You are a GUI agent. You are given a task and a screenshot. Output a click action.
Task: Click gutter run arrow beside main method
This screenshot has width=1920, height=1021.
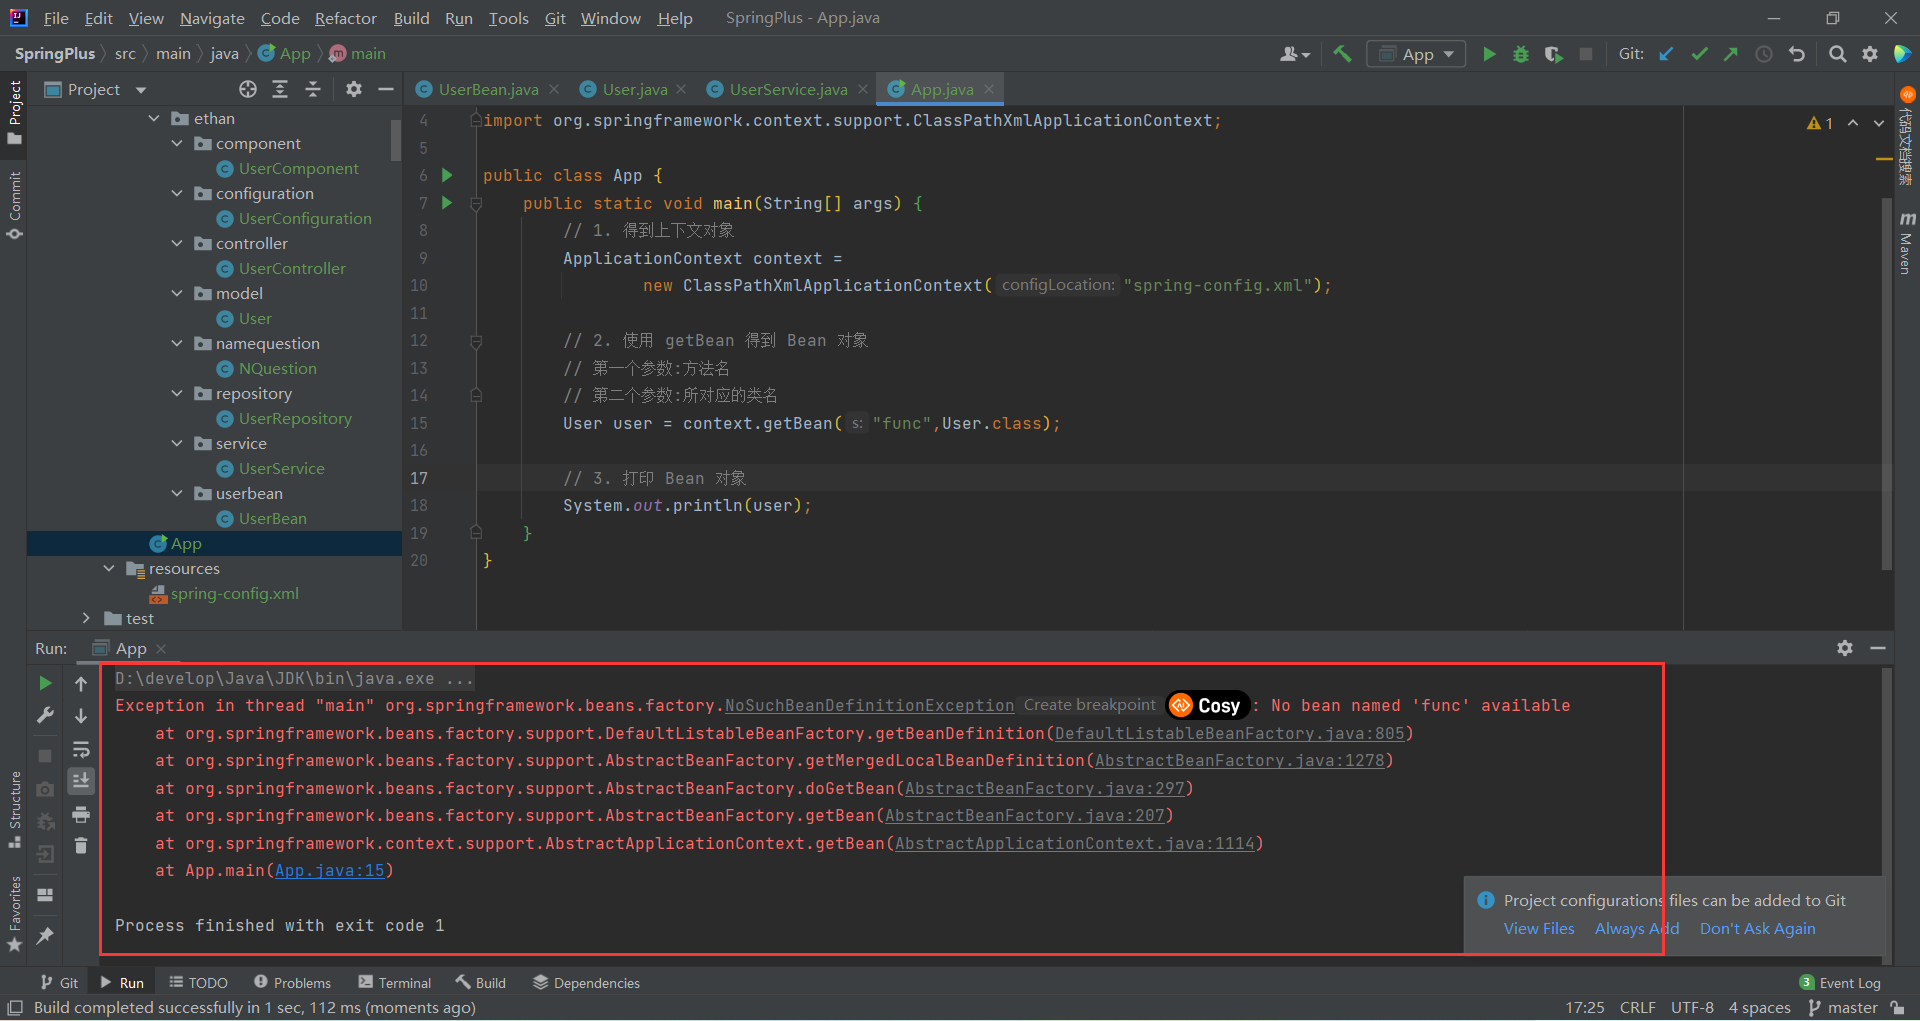pyautogui.click(x=447, y=203)
